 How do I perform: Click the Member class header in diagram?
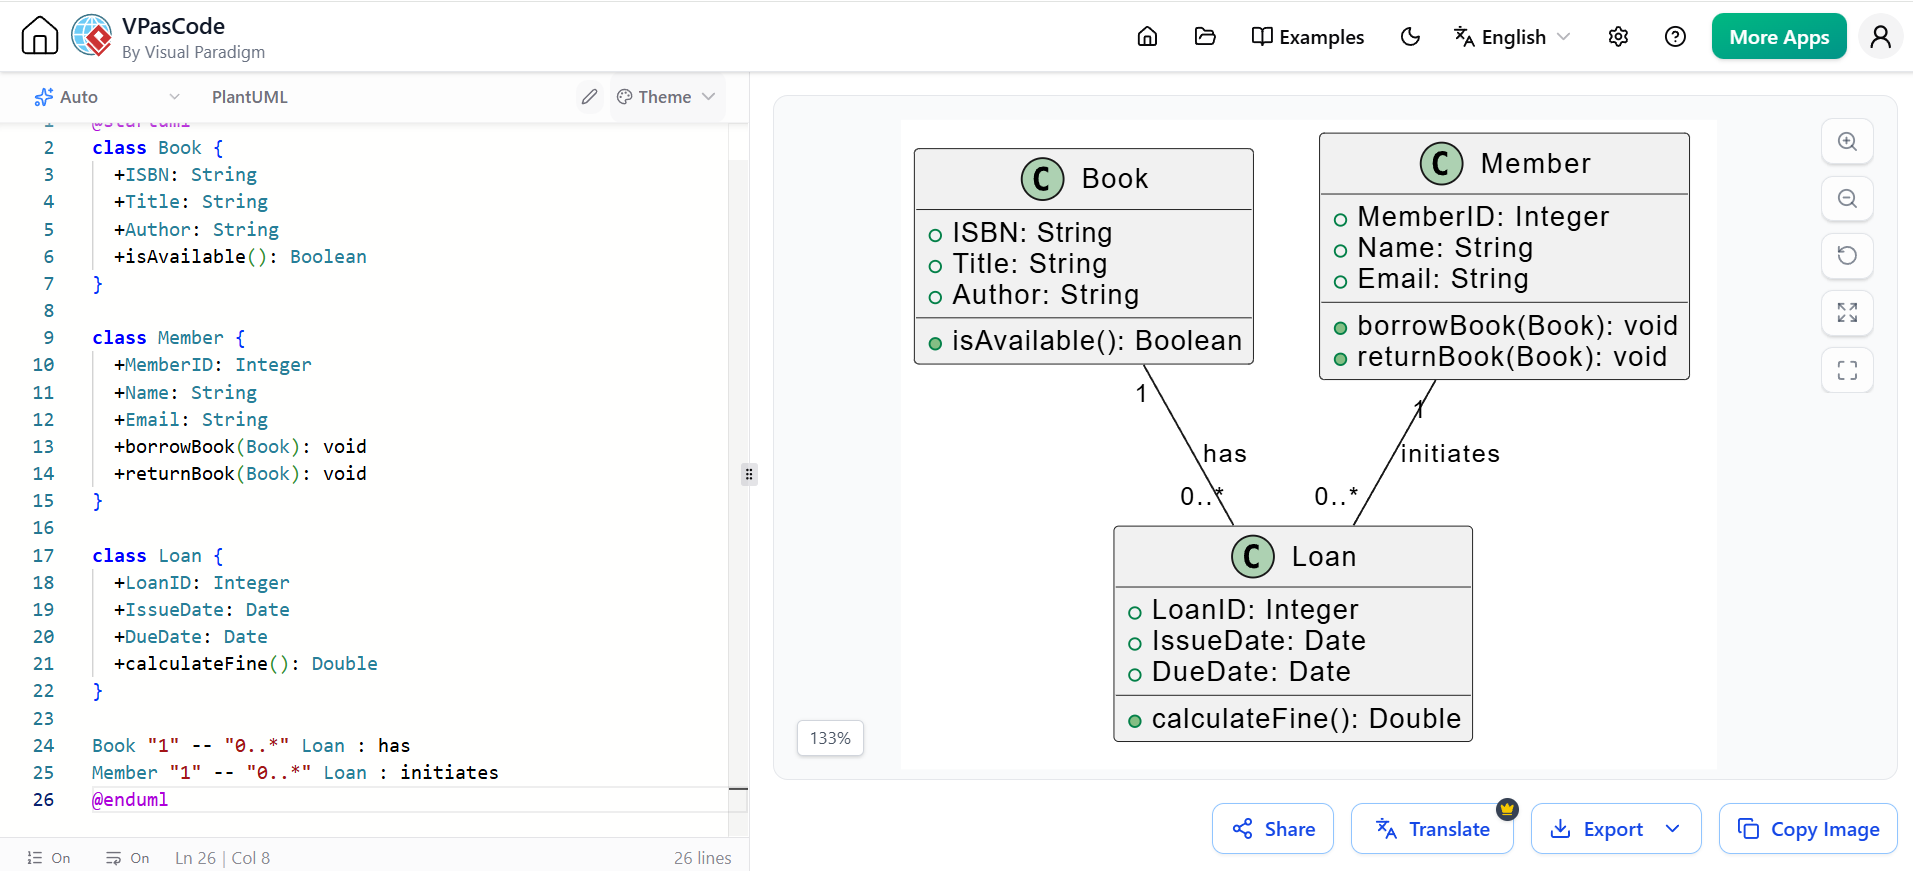pyautogui.click(x=1504, y=163)
